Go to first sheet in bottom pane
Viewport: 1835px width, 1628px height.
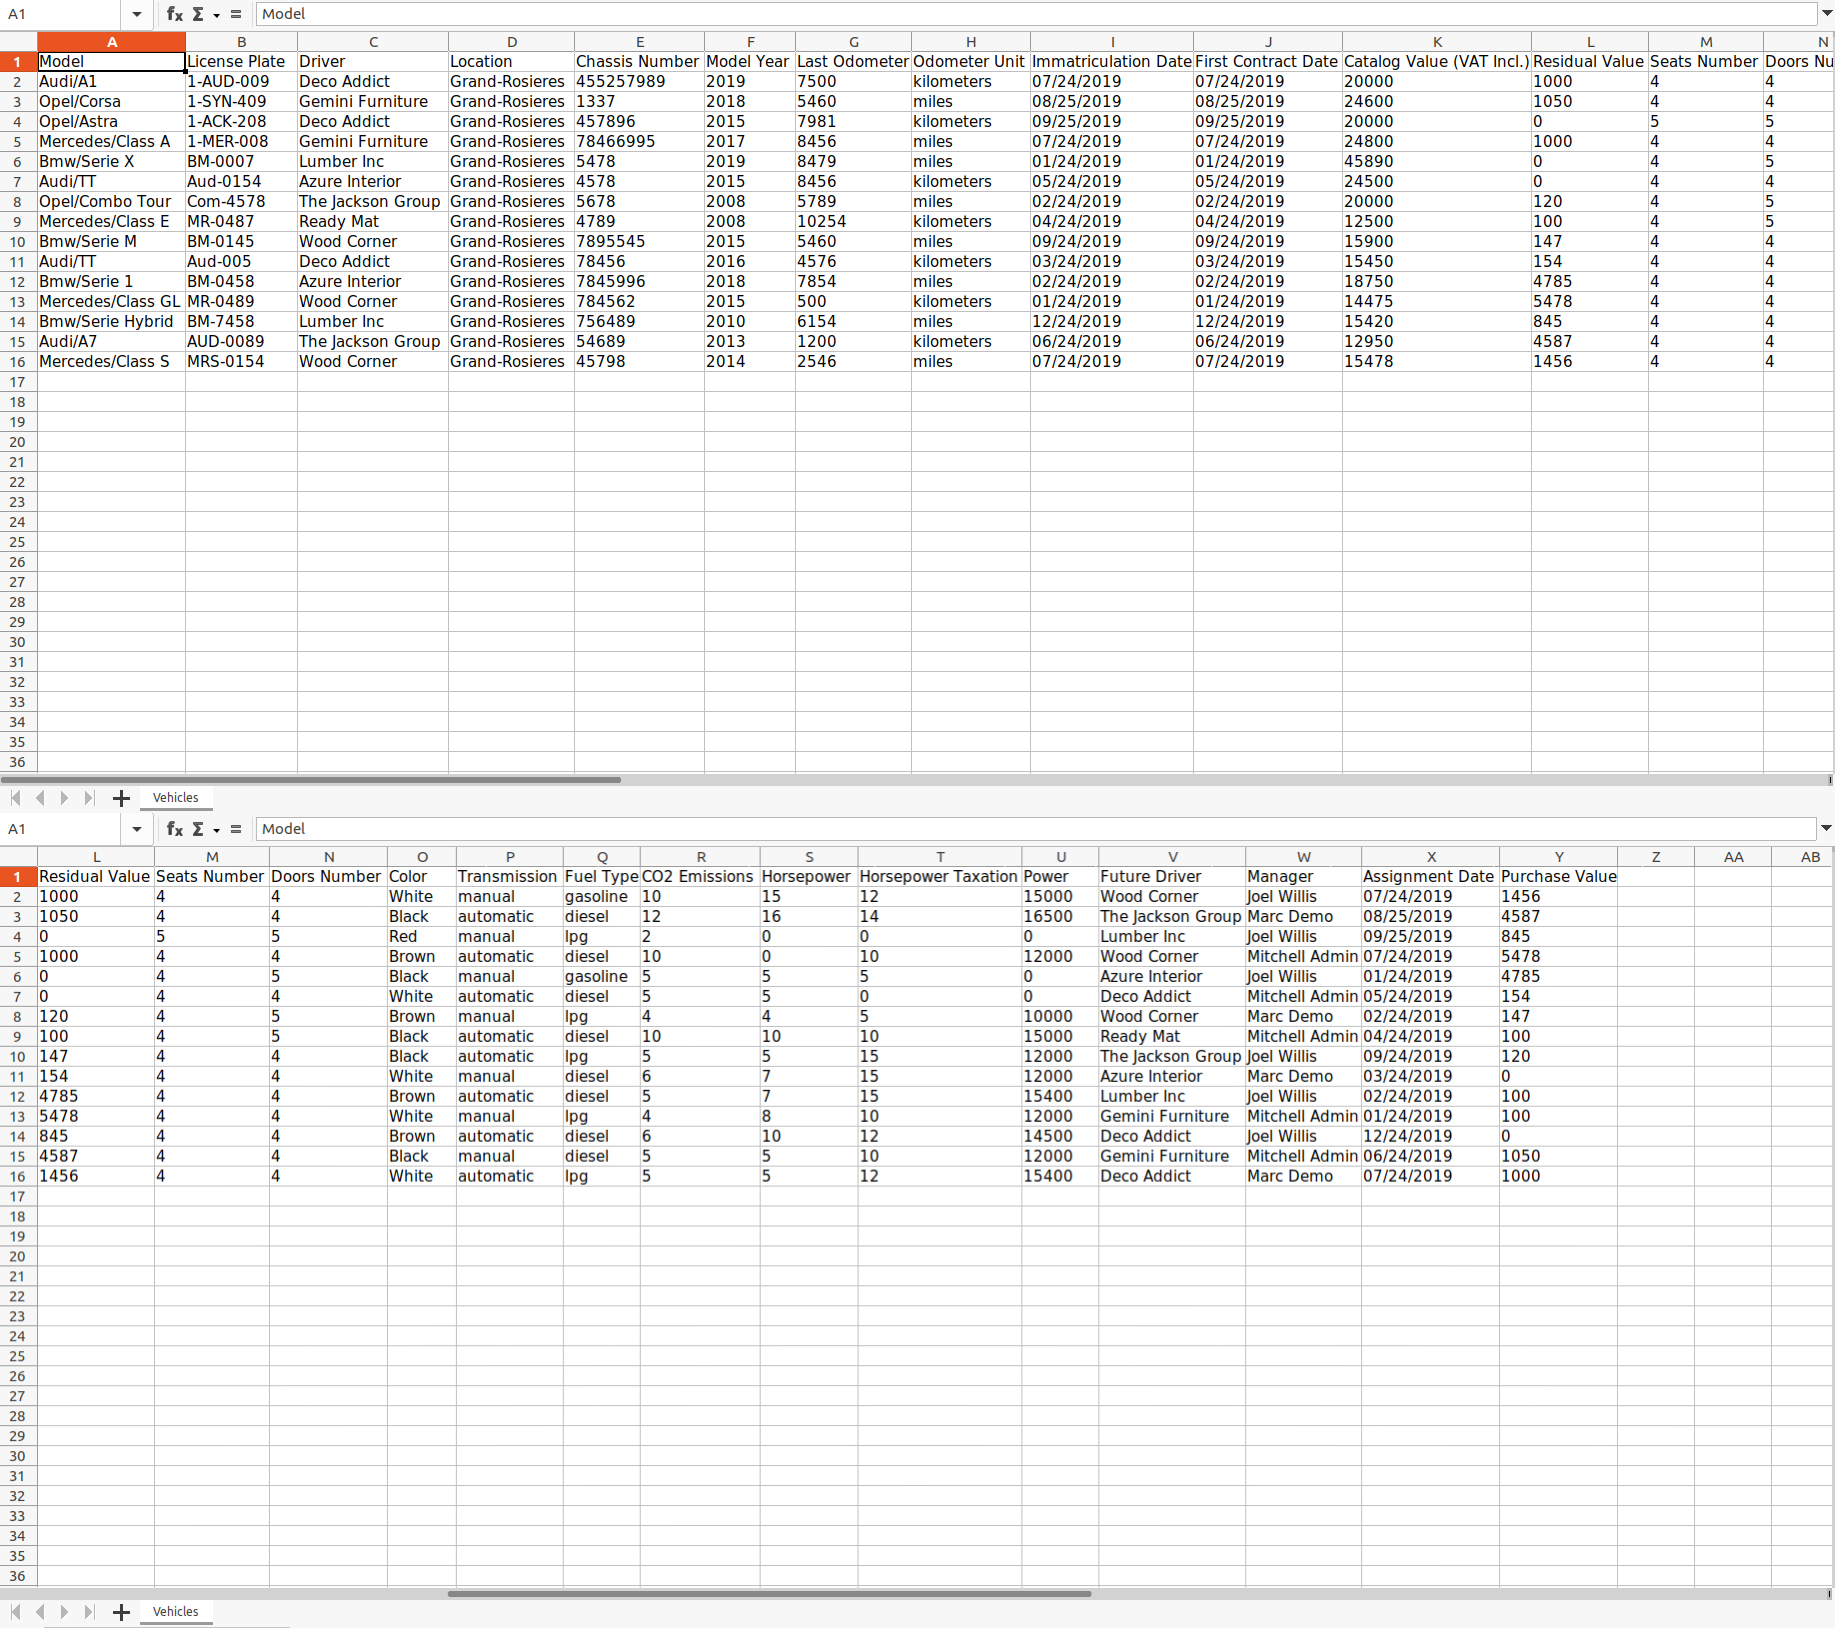16,1612
